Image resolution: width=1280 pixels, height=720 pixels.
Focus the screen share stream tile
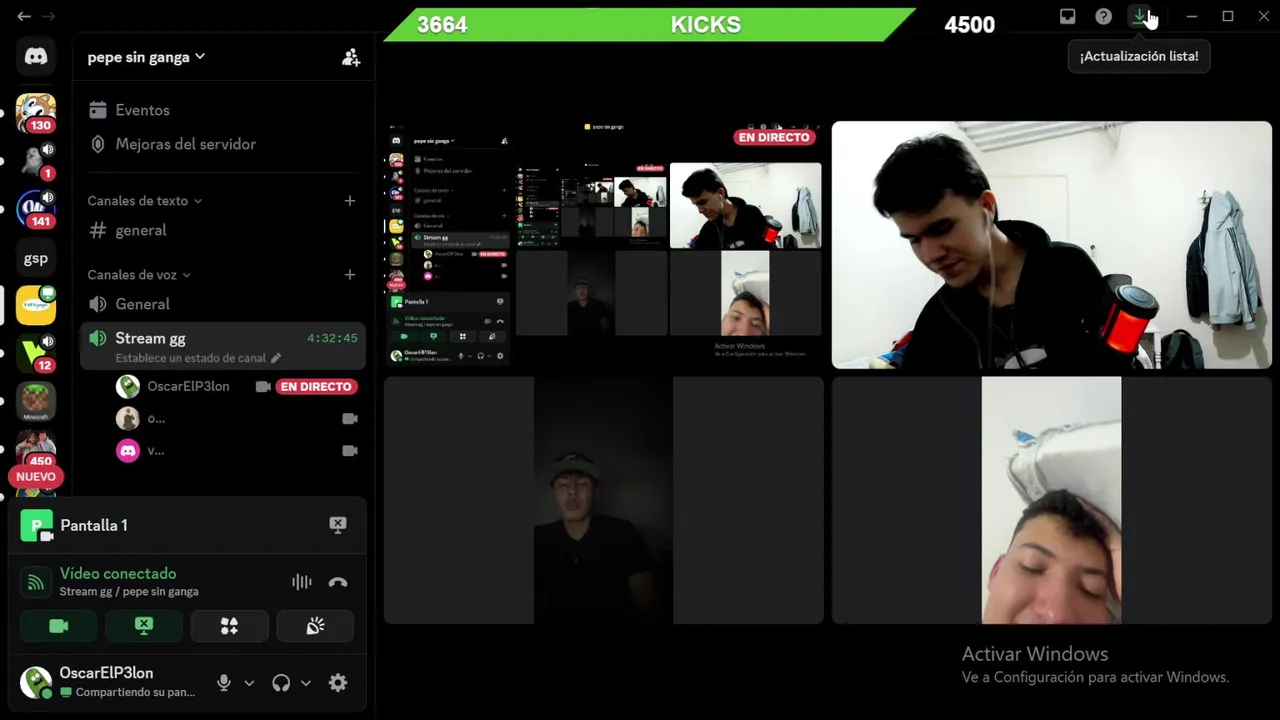(x=603, y=245)
